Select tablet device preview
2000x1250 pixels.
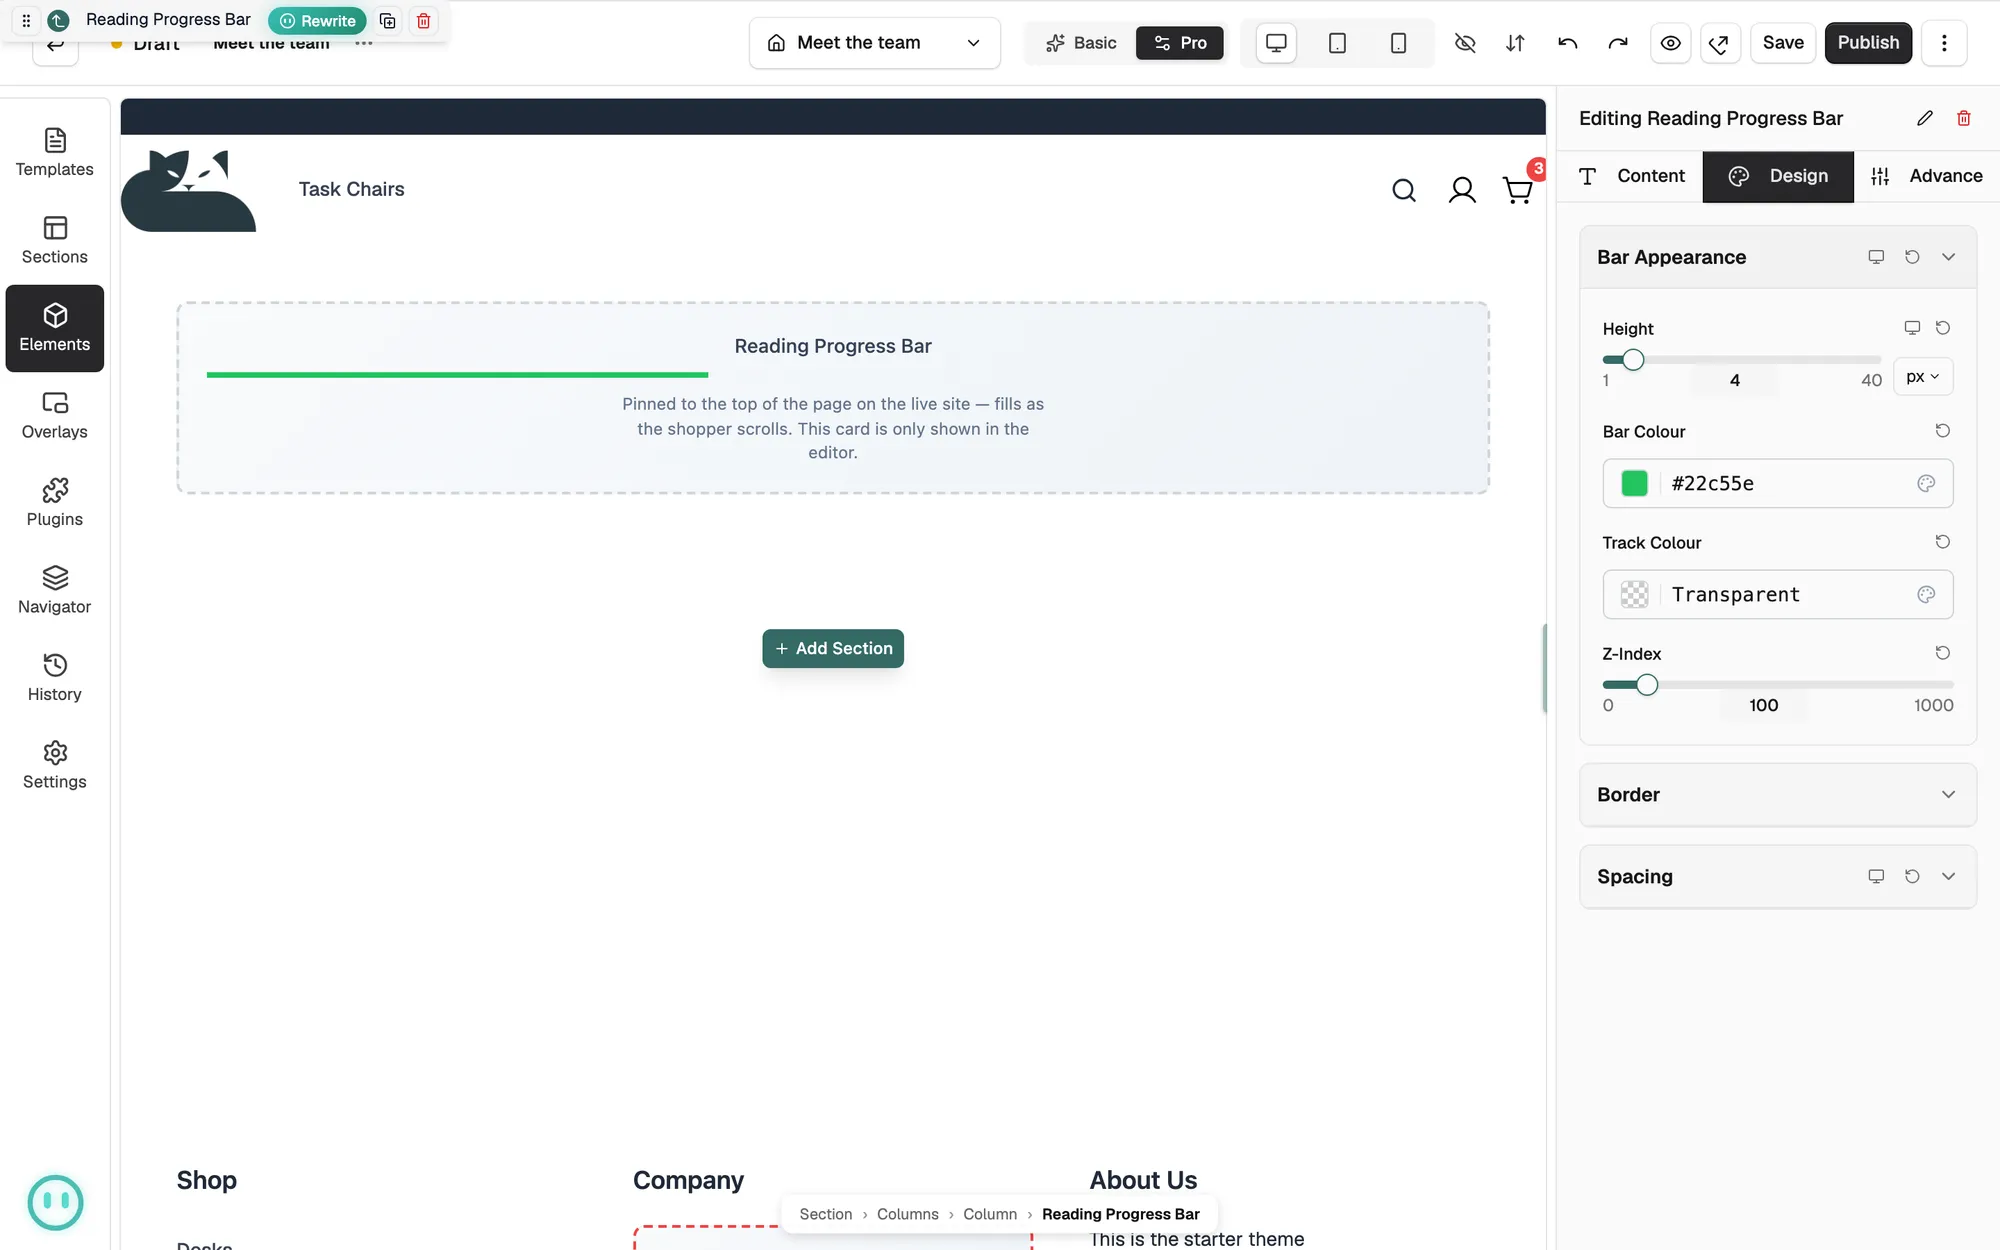point(1337,43)
